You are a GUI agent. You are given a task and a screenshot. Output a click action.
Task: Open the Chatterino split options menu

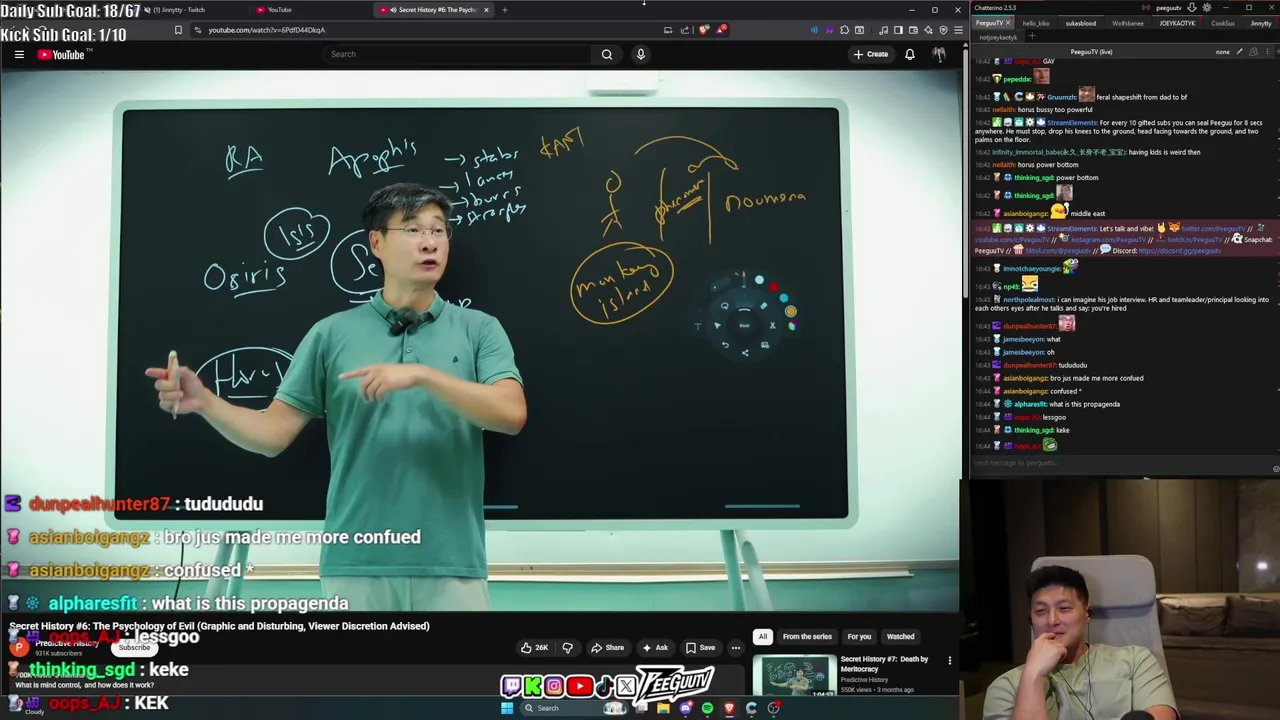(x=1268, y=52)
